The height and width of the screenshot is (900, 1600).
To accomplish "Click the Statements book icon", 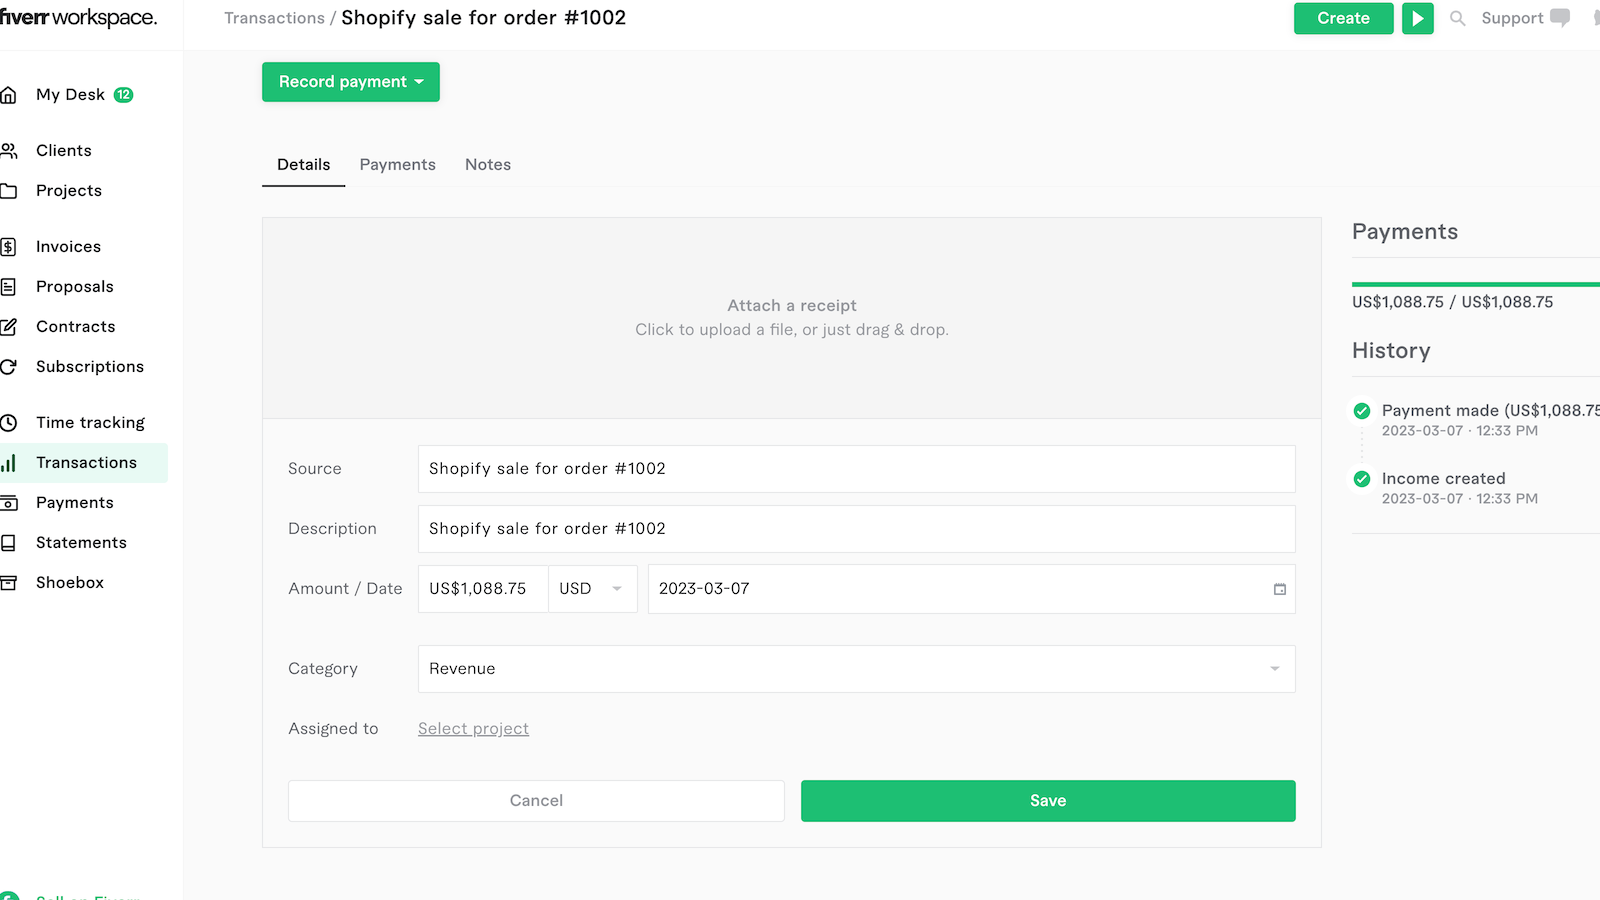I will click(8, 543).
